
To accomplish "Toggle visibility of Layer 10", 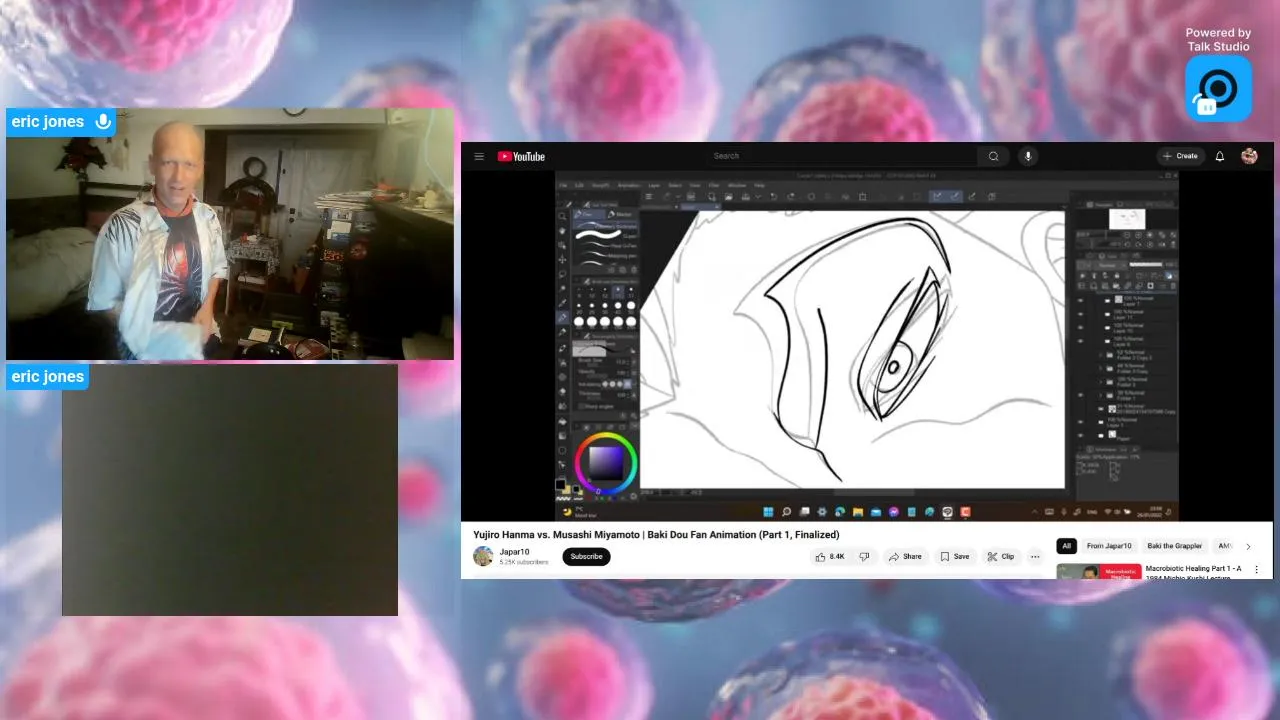I will [x=1080, y=328].
